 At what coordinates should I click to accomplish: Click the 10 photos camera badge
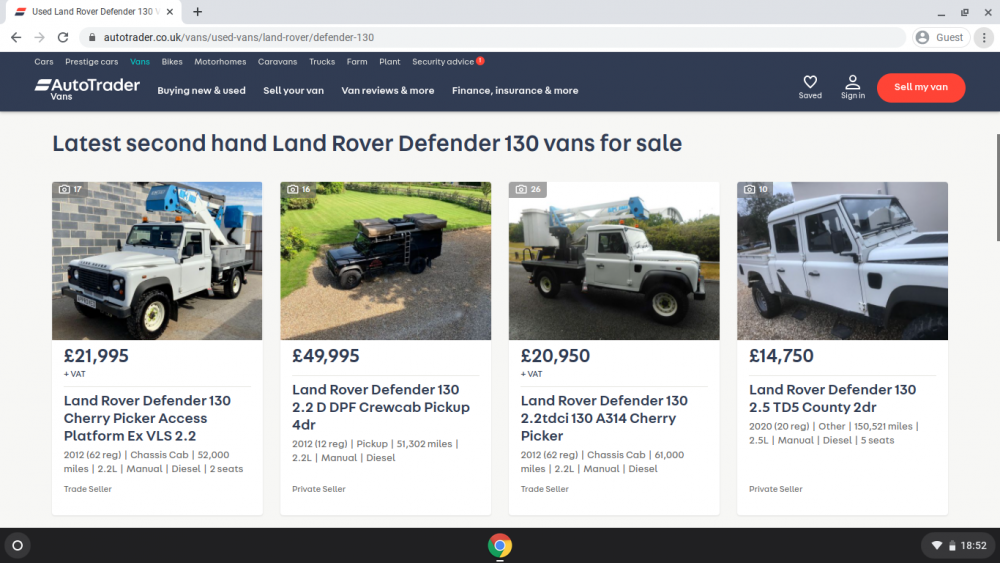[756, 189]
